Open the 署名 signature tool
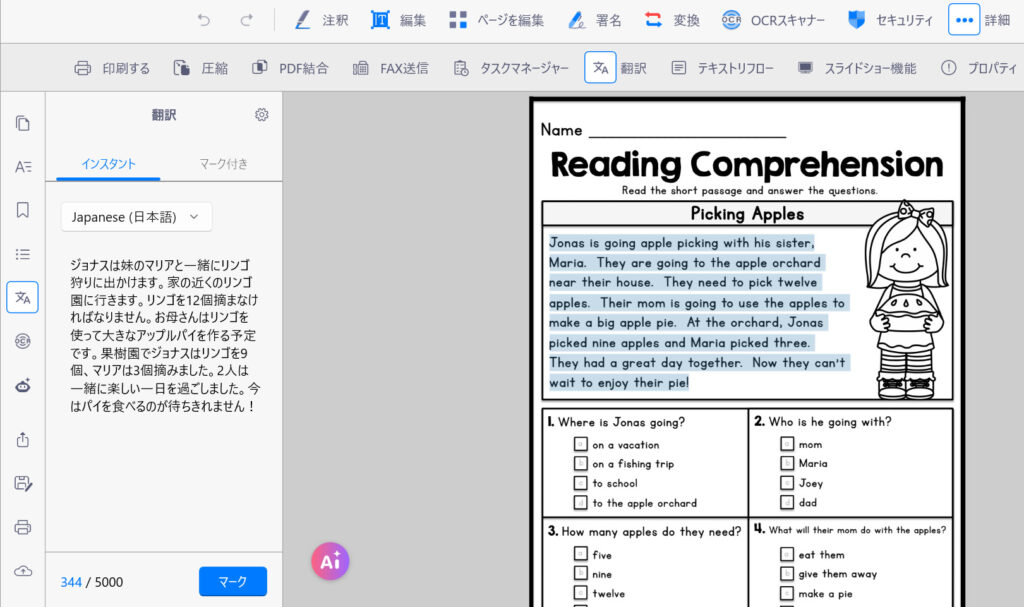 pyautogui.click(x=594, y=20)
